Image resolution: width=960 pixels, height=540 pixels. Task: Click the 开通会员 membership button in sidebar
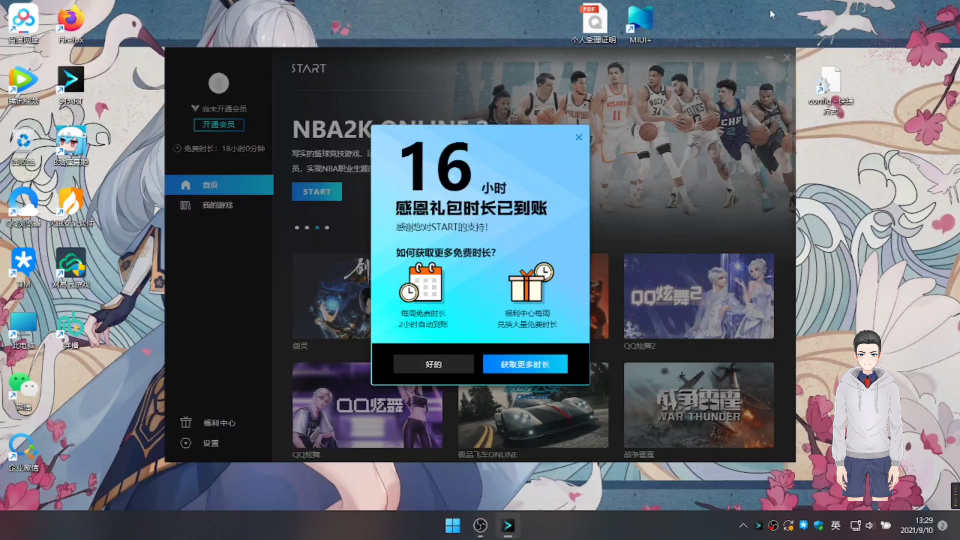tap(219, 124)
